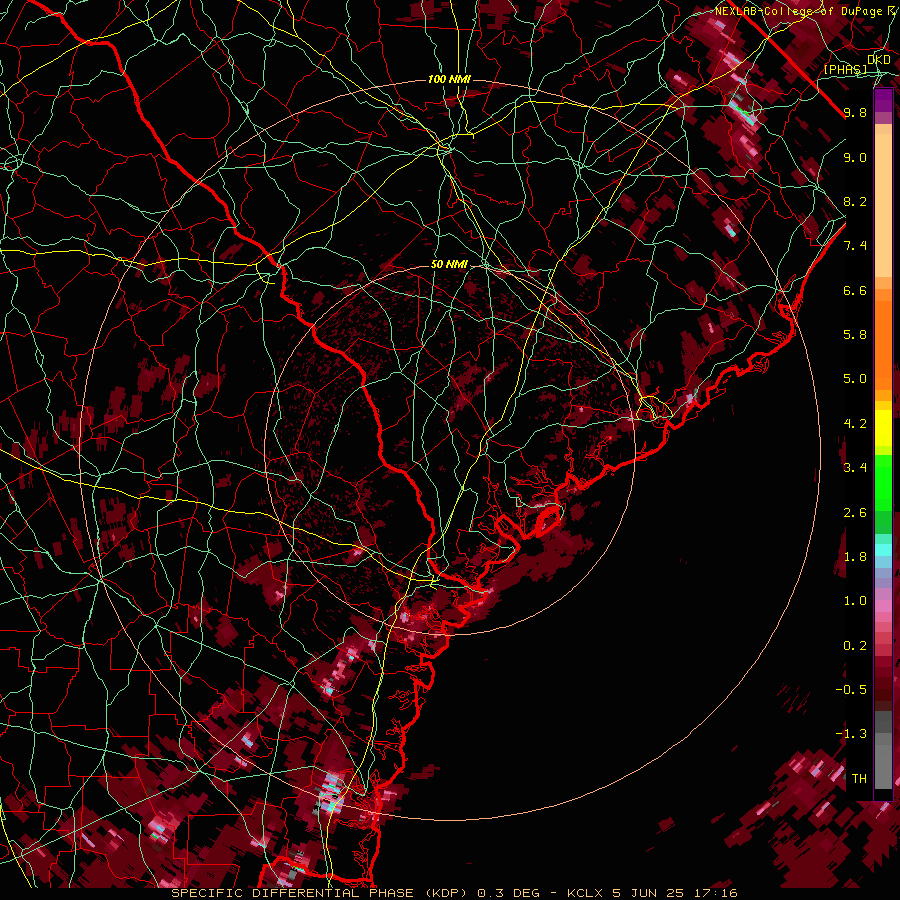The image size is (900, 900).
Task: Click the 4.2 value on the color scale
Action: 855,424
